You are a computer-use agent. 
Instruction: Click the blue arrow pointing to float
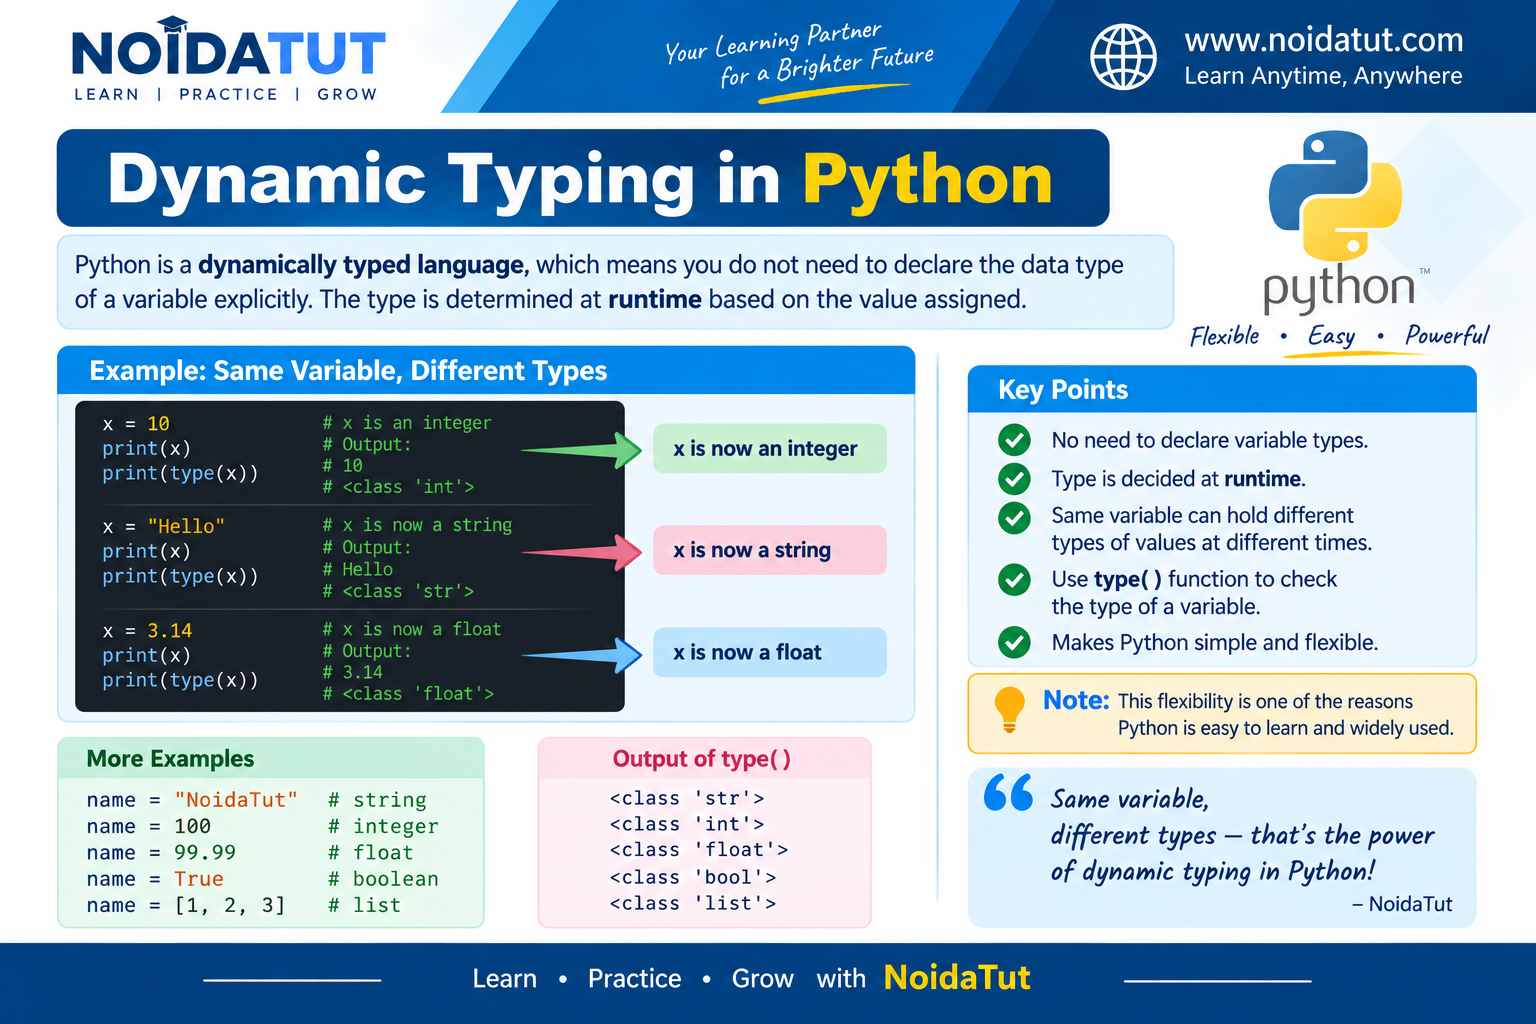(x=581, y=655)
